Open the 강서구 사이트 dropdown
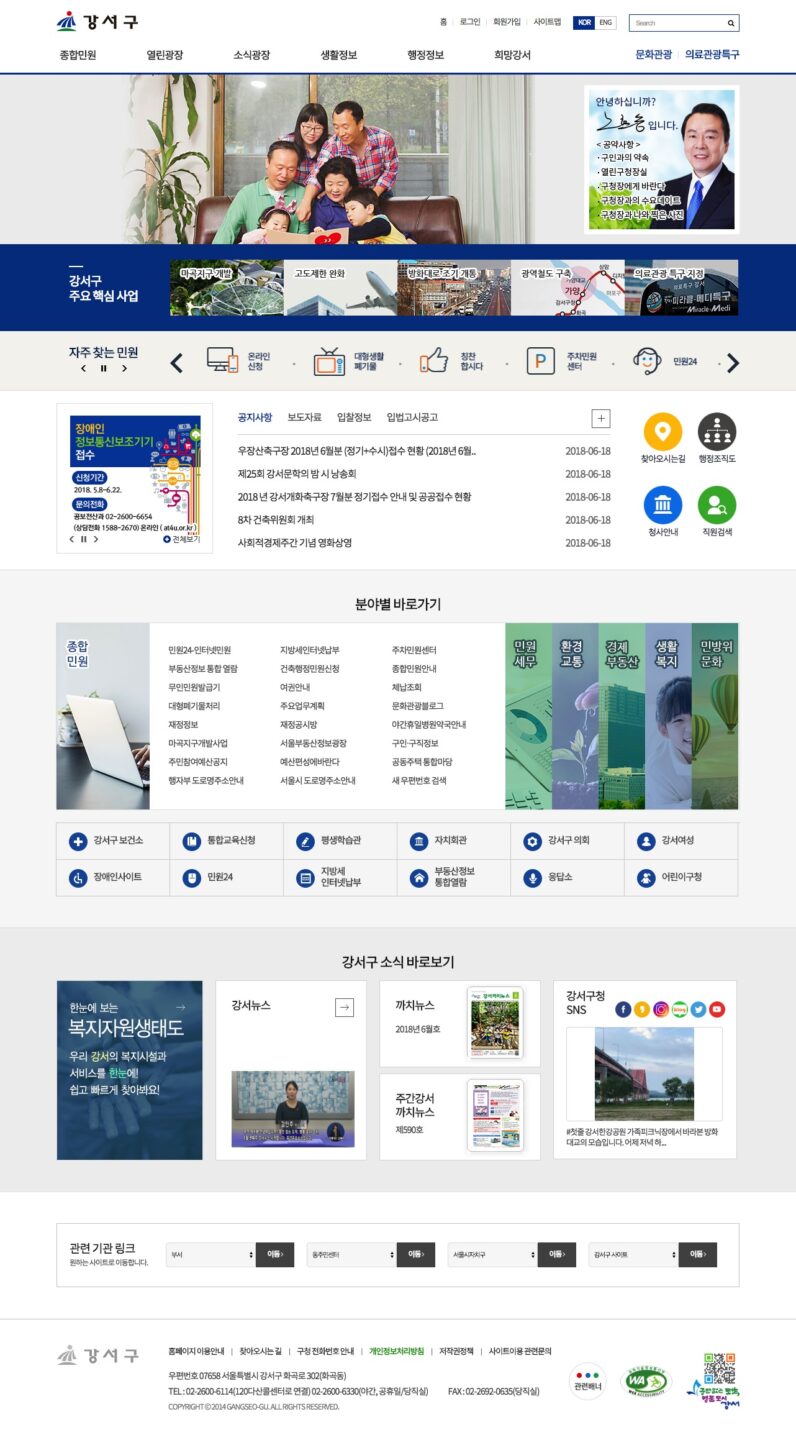This screenshot has width=796, height=1440. coord(633,1254)
